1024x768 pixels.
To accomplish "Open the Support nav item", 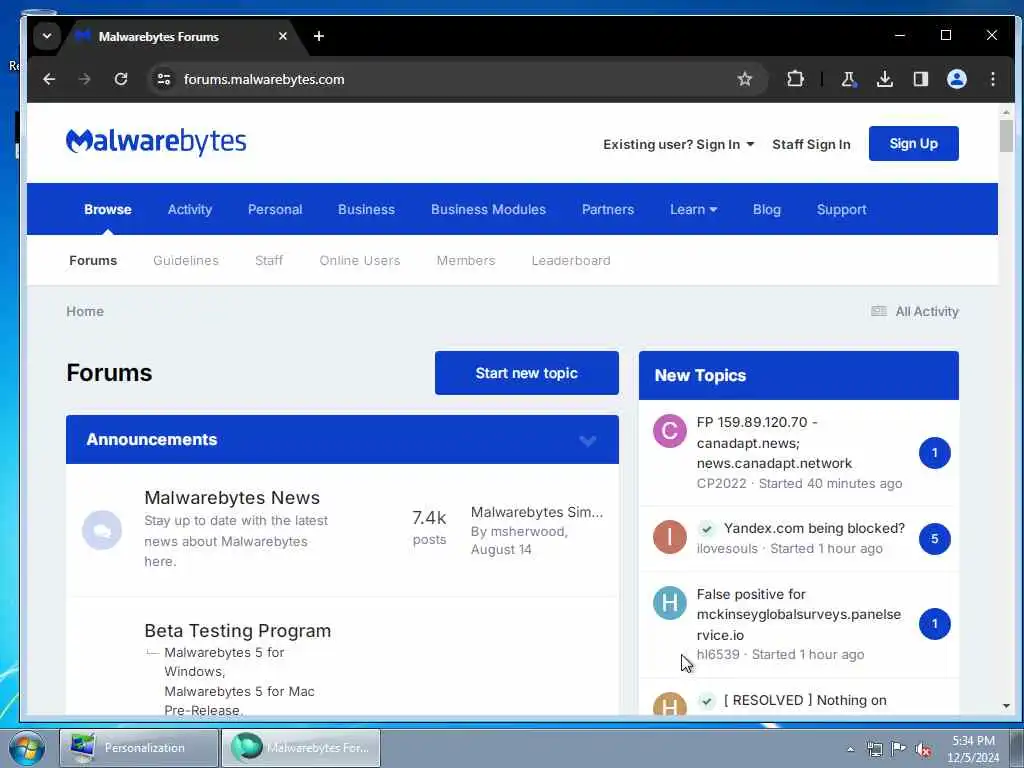I will pyautogui.click(x=841, y=209).
